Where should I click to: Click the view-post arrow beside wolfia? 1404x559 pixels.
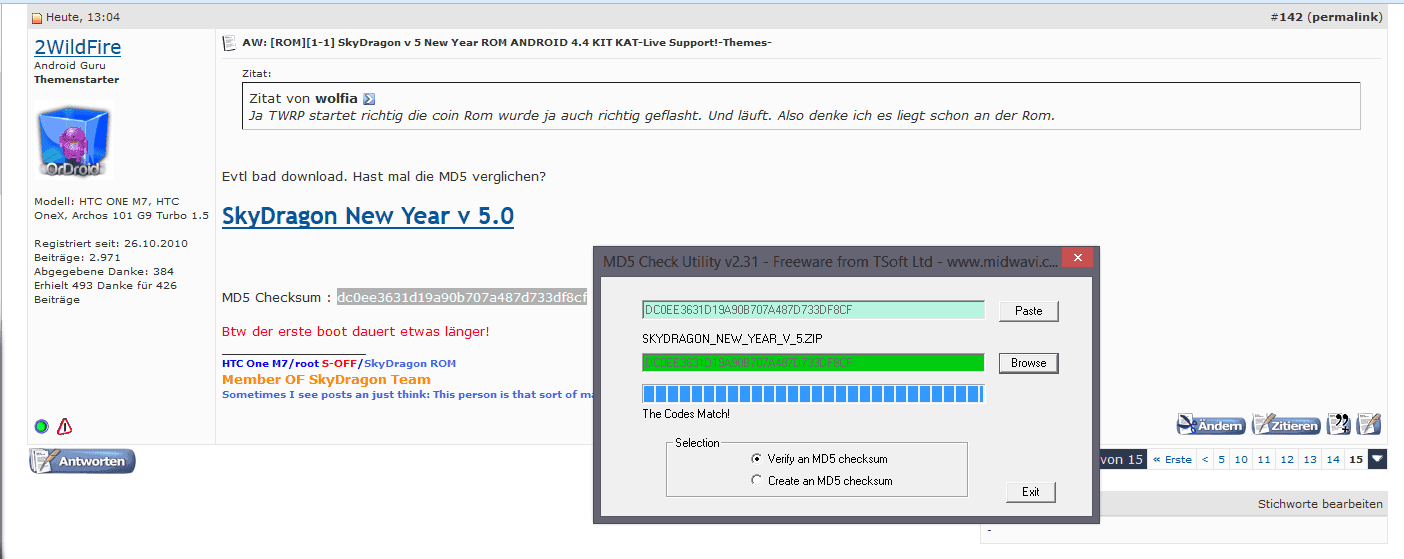pyautogui.click(x=369, y=99)
